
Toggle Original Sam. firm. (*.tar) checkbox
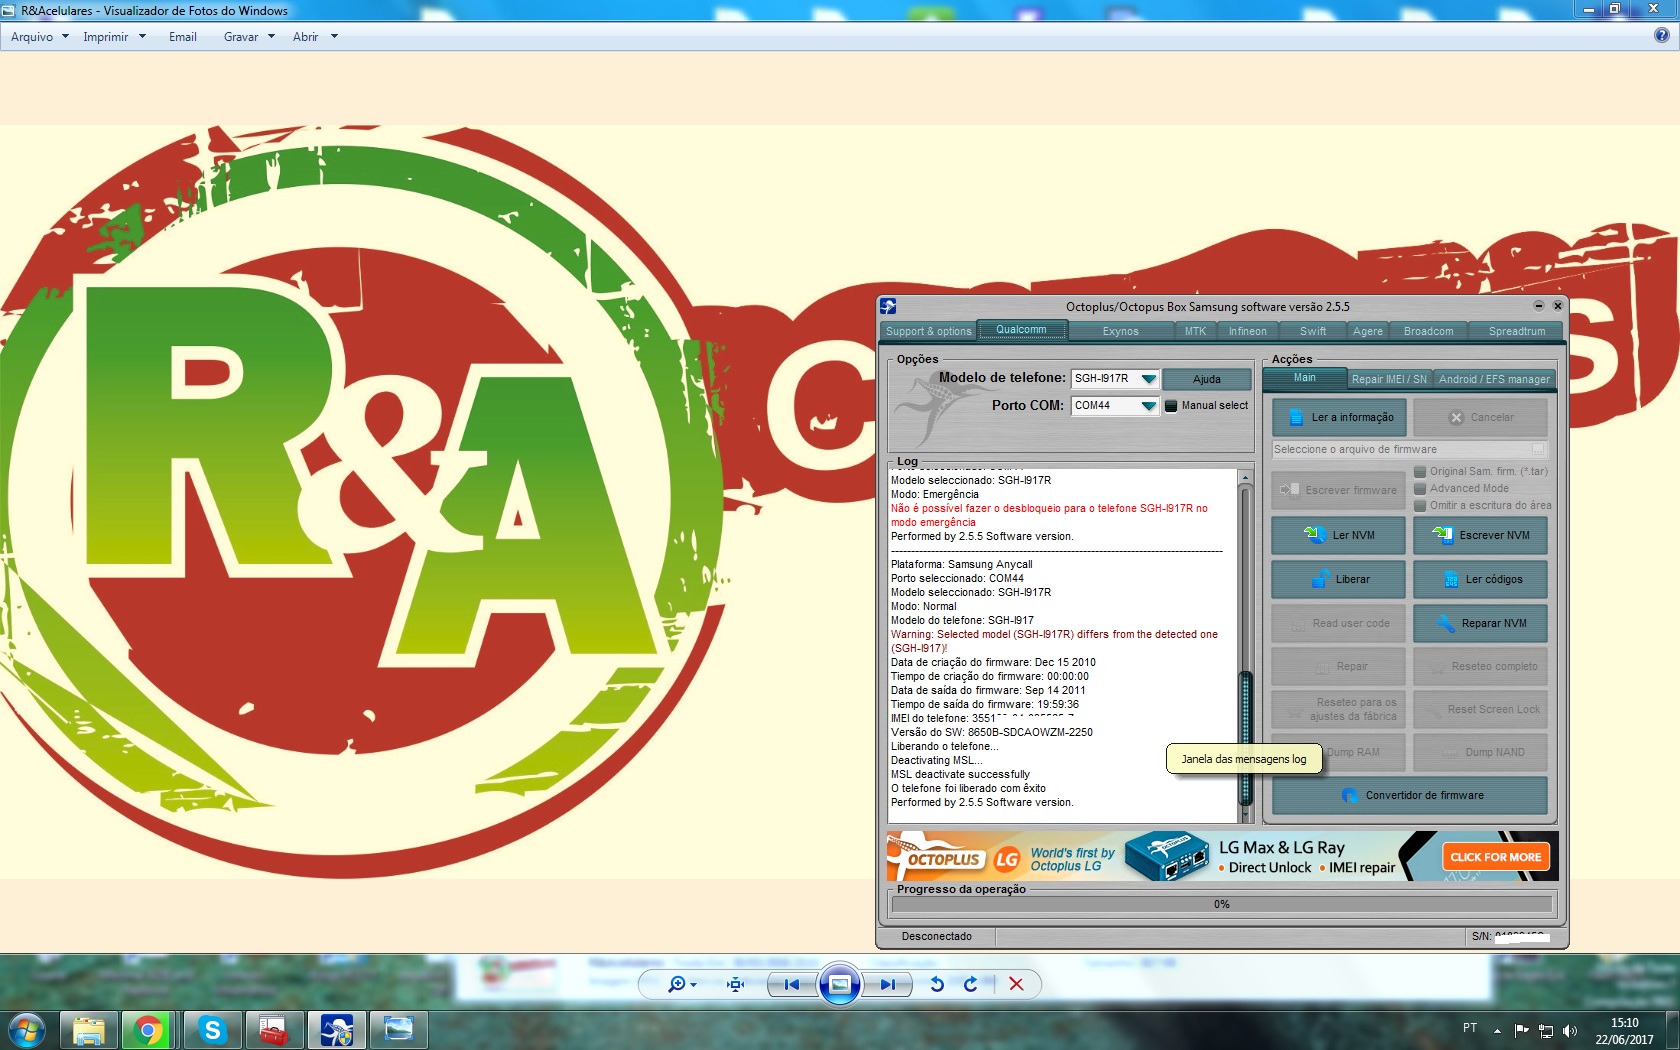[x=1420, y=472]
